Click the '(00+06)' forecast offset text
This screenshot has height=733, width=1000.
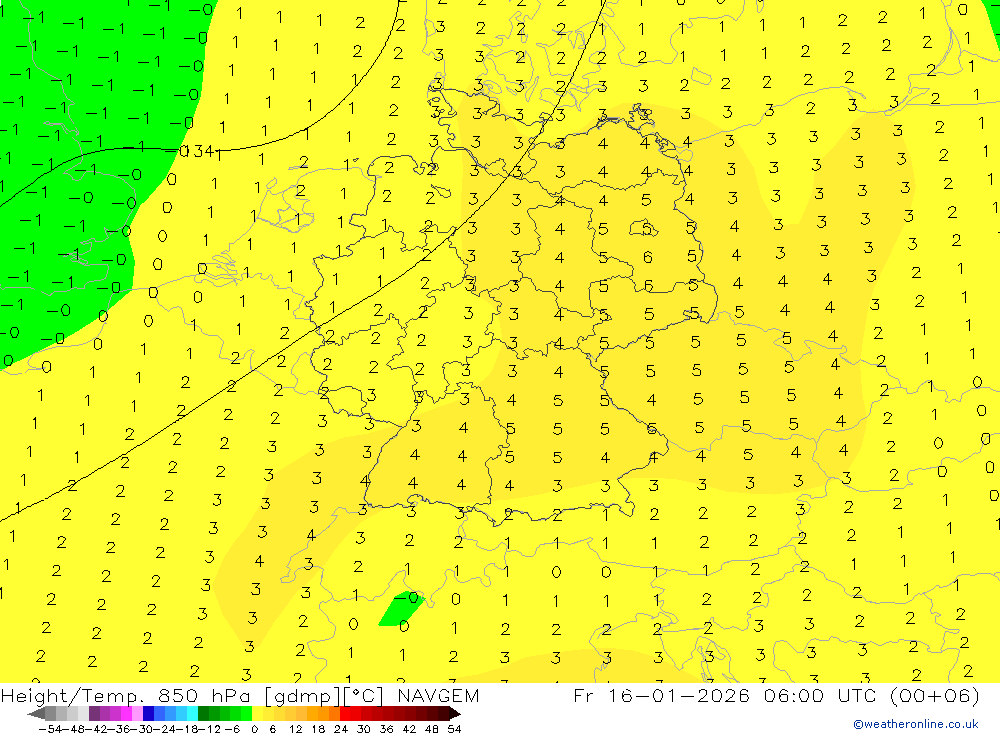934,695
